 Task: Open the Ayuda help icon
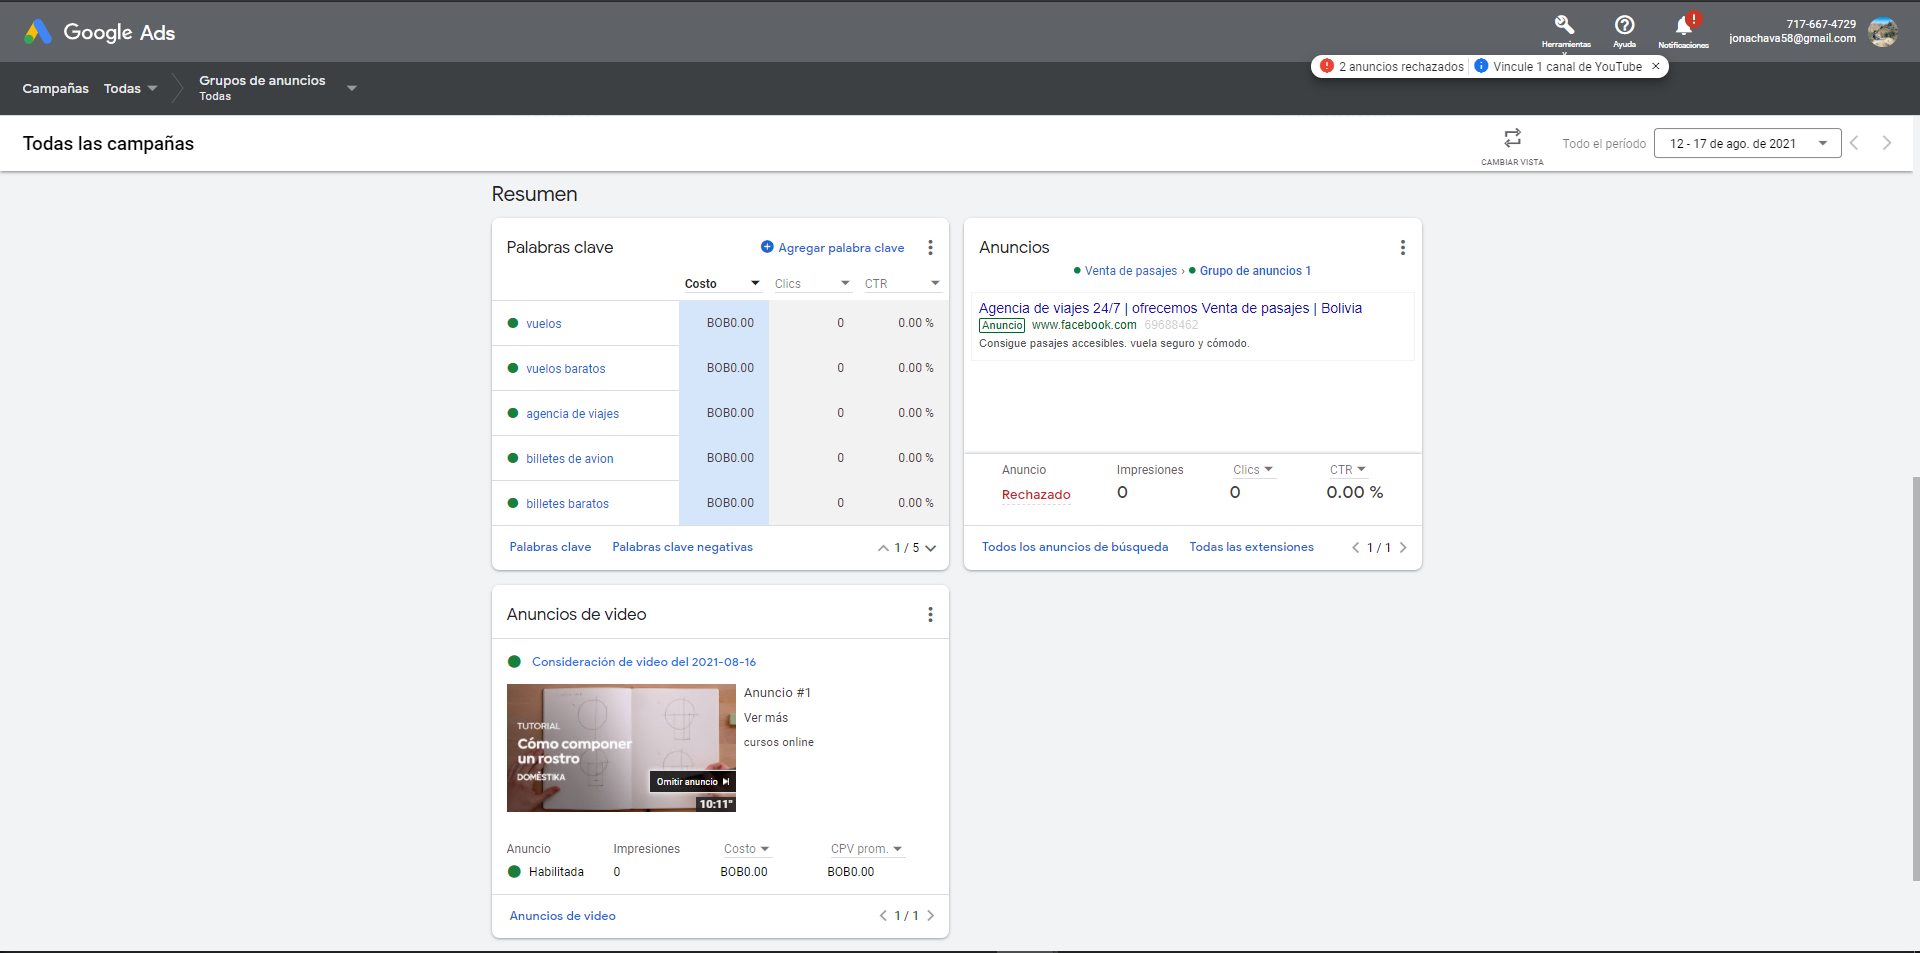(1625, 25)
